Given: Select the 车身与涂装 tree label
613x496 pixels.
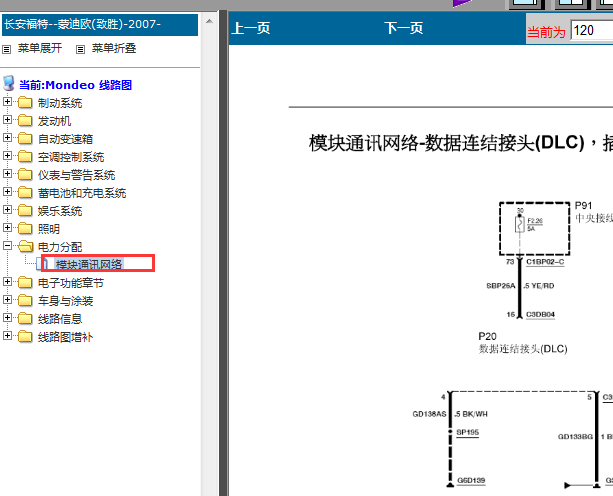Looking at the screenshot, I should pyautogui.click(x=65, y=301).
